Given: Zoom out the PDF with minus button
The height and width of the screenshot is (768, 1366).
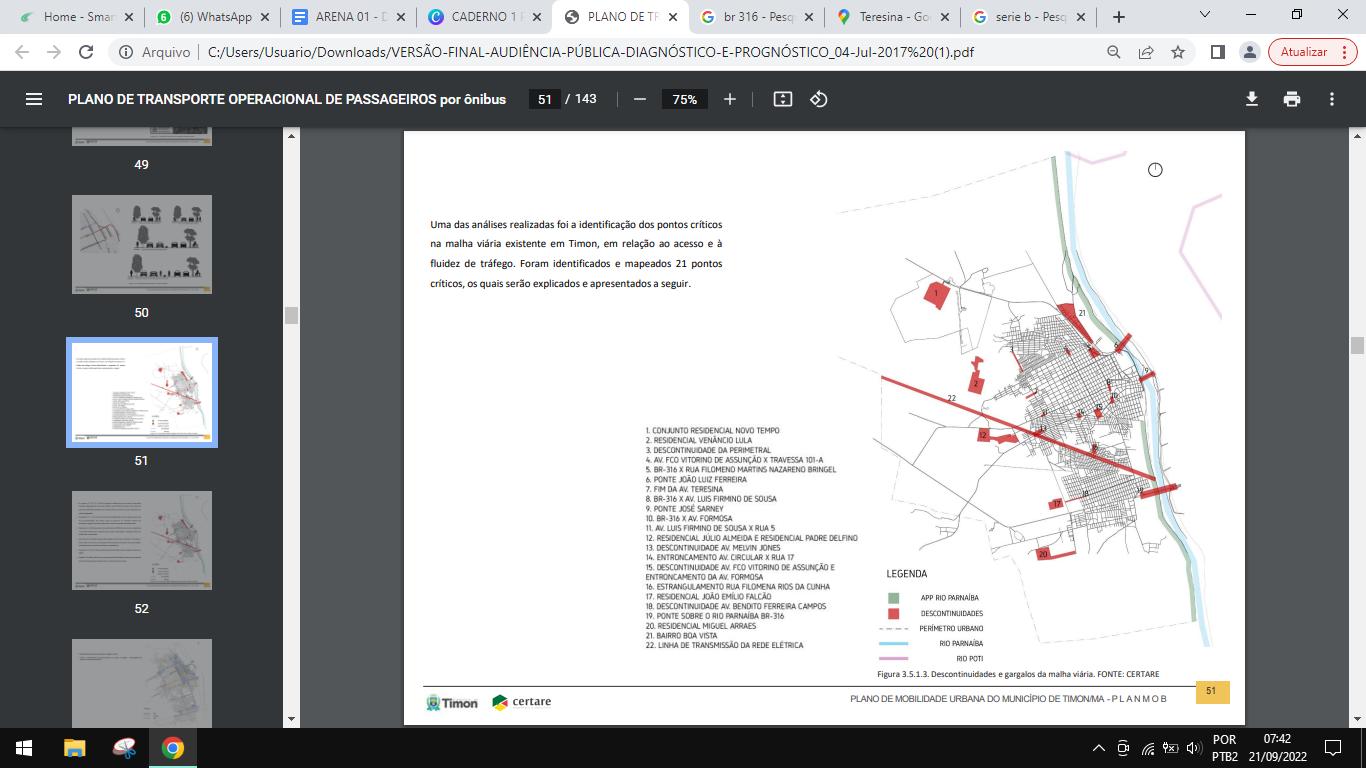Looking at the screenshot, I should pyautogui.click(x=640, y=99).
